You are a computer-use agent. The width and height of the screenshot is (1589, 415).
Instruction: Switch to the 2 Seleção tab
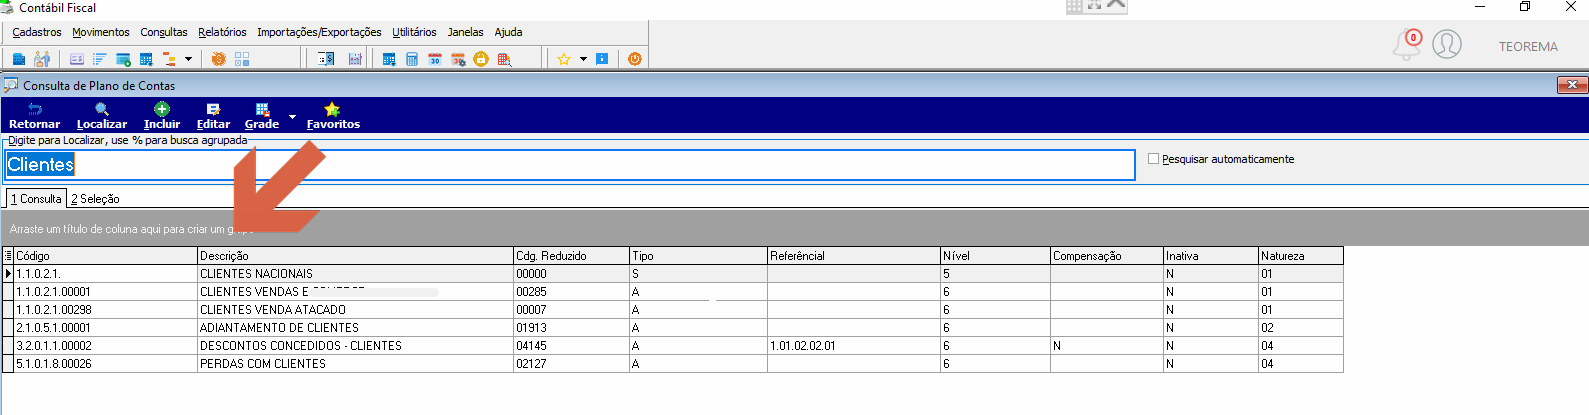point(95,199)
